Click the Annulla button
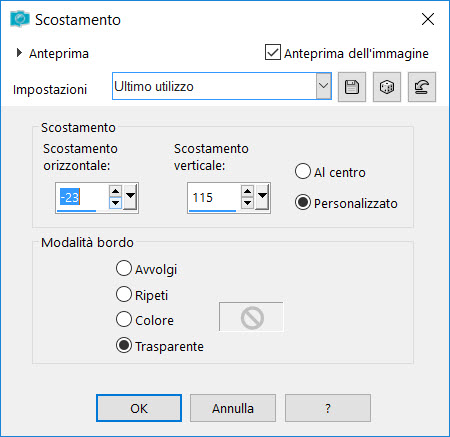Screen dimensions: 450x437 click(233, 408)
